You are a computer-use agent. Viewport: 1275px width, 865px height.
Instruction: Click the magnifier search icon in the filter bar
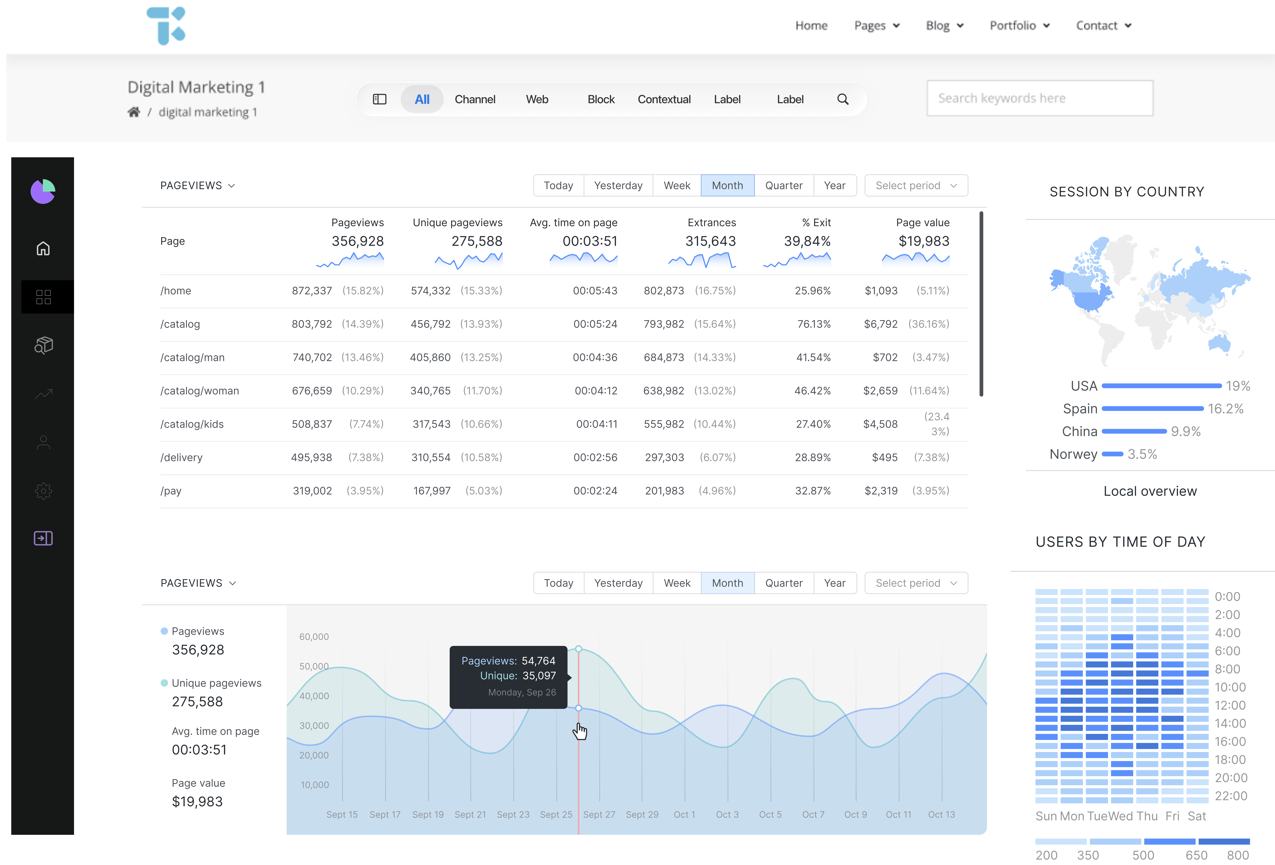pos(843,100)
